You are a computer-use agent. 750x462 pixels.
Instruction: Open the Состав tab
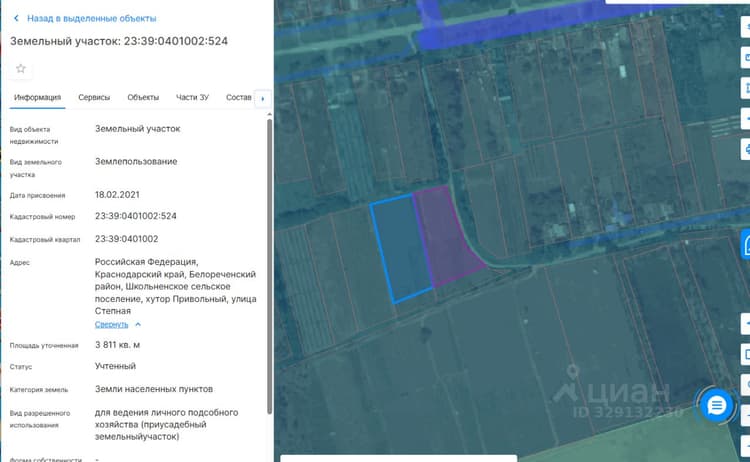239,97
